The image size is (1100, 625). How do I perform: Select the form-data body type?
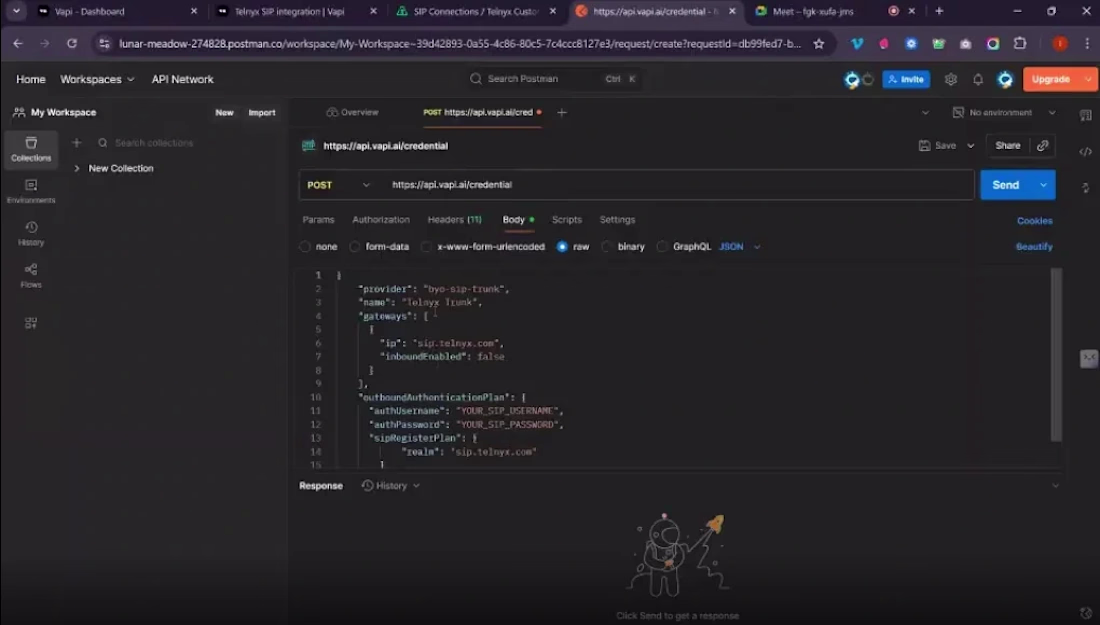point(354,247)
